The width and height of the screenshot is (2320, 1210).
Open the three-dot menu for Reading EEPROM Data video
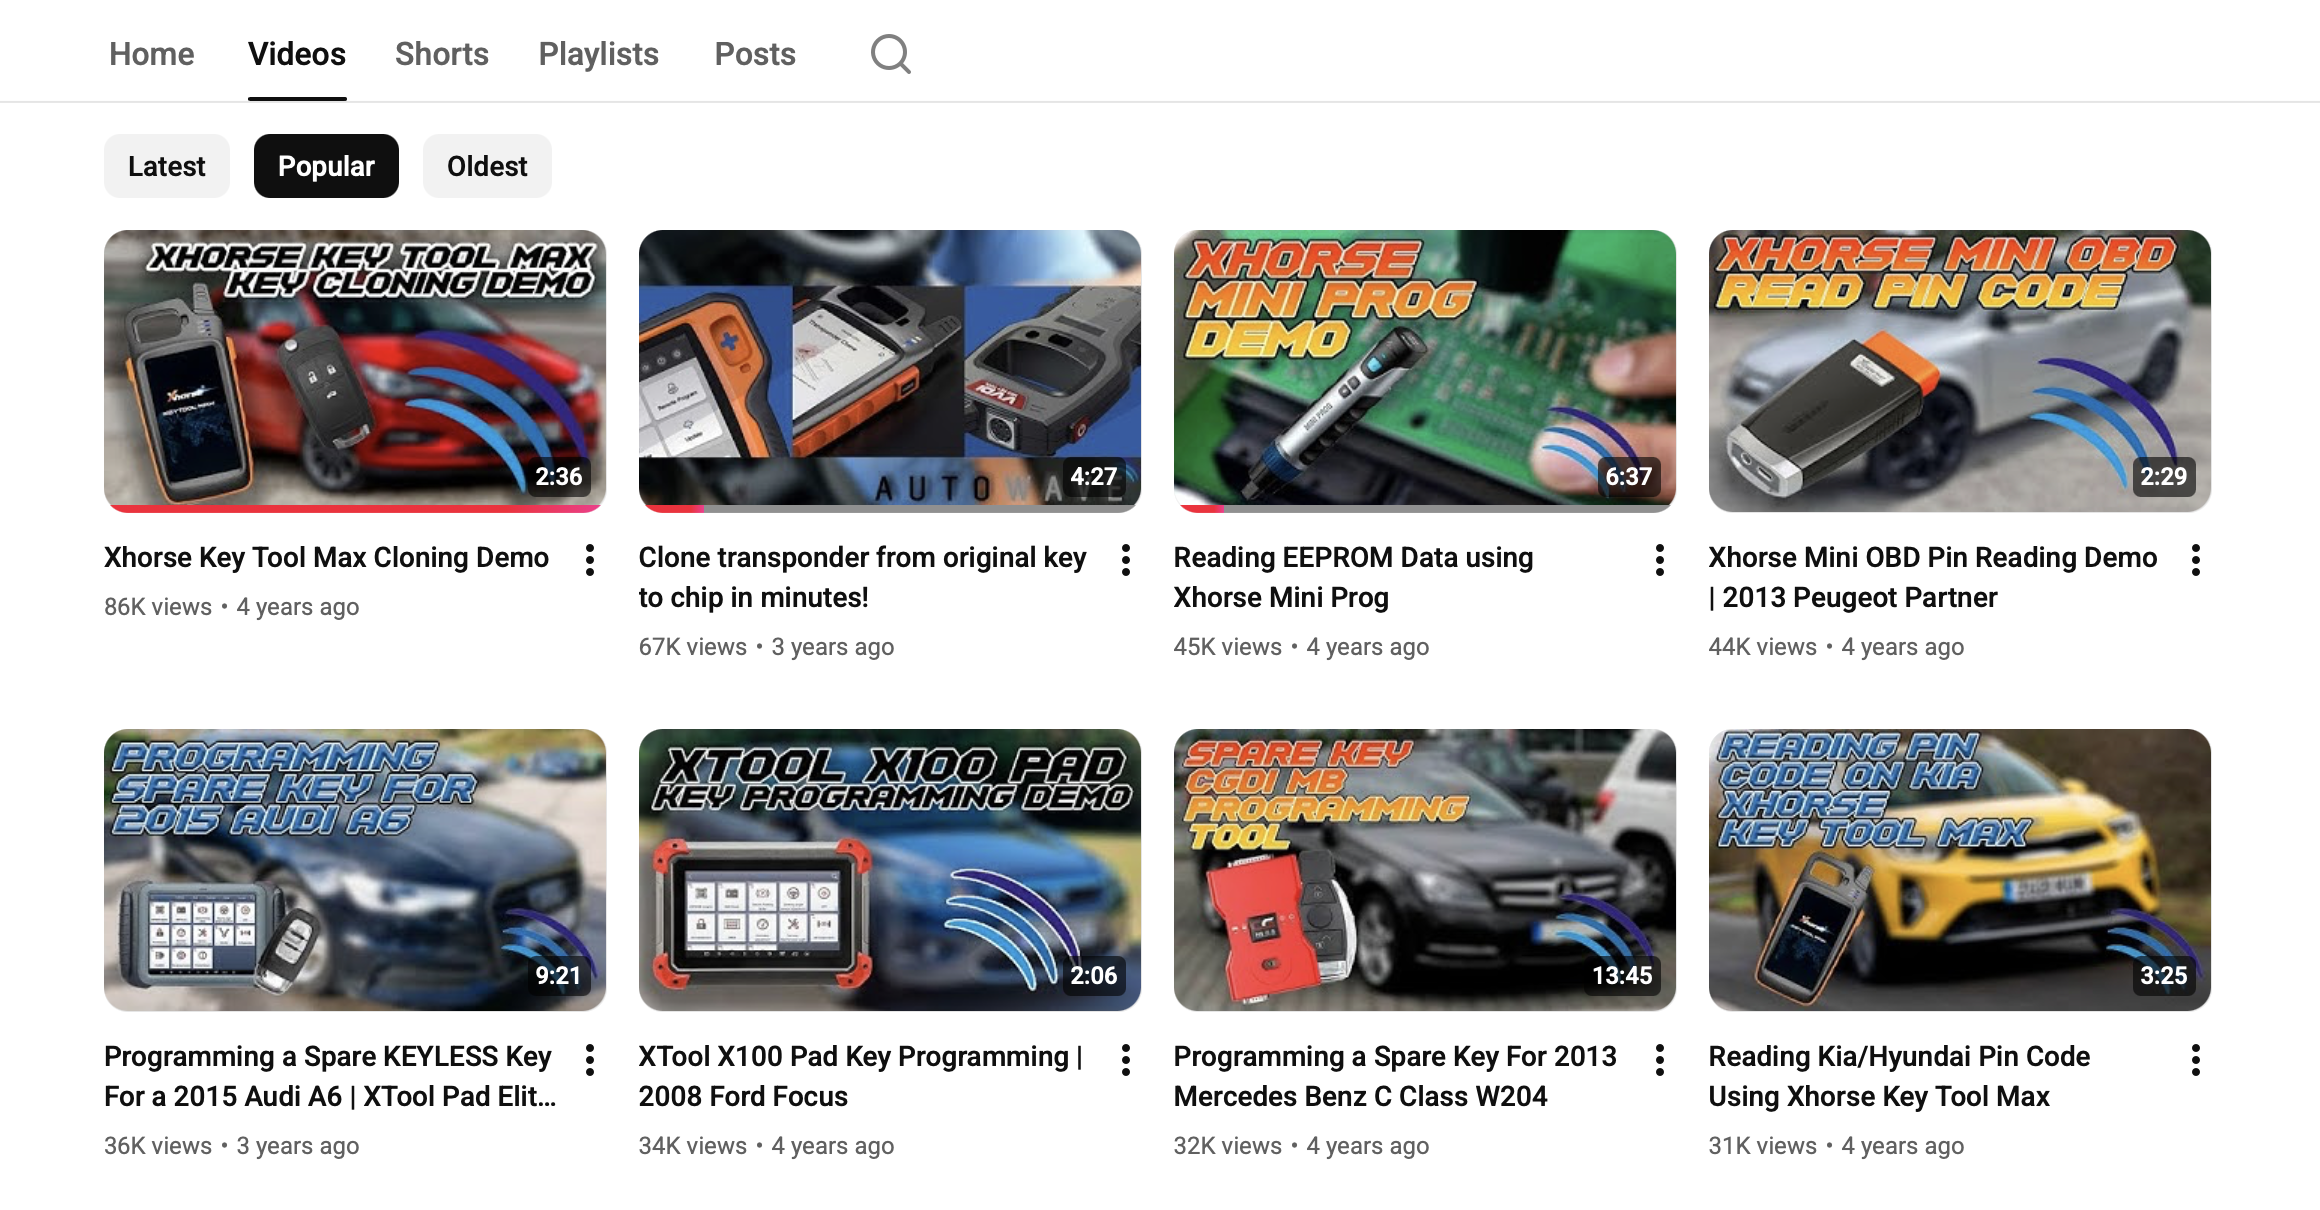click(1660, 561)
